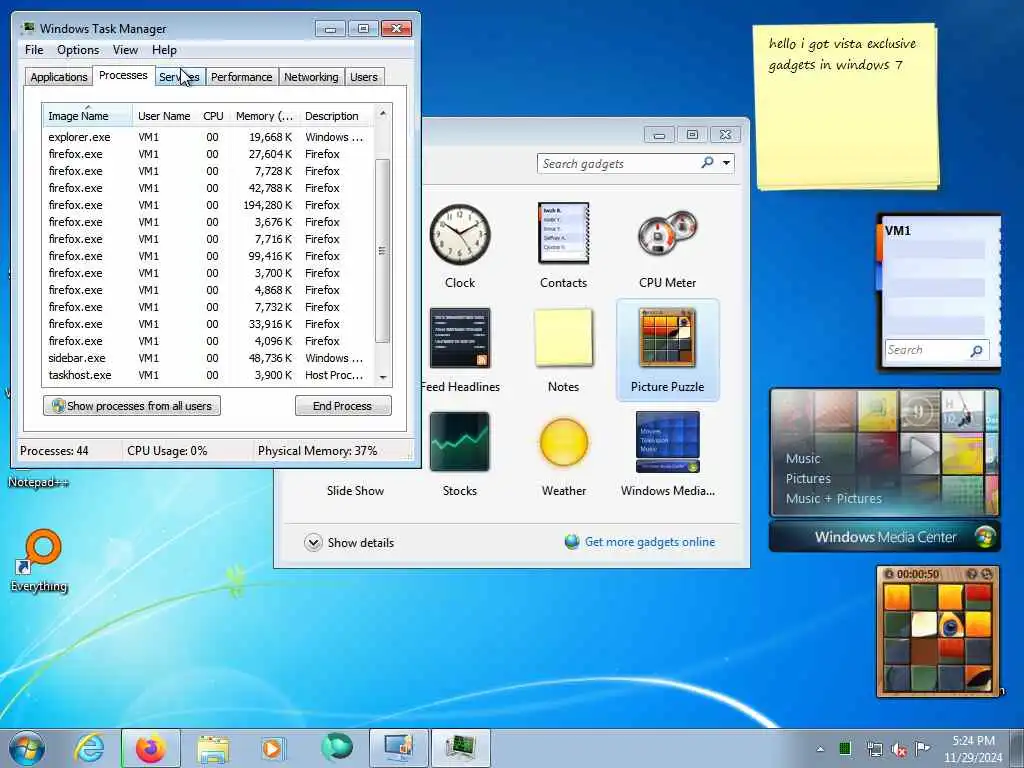The height and width of the screenshot is (768, 1024).
Task: Select the Clock gadget icon
Action: click(460, 234)
